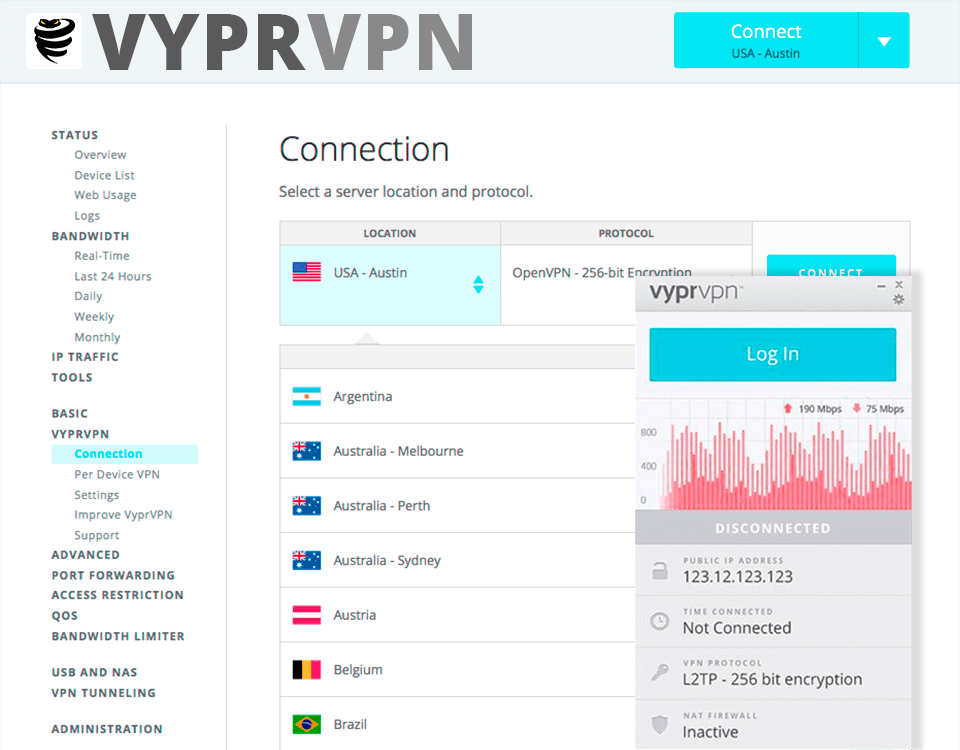The width and height of the screenshot is (960, 750).
Task: Open the TOOLS section
Action: point(72,377)
